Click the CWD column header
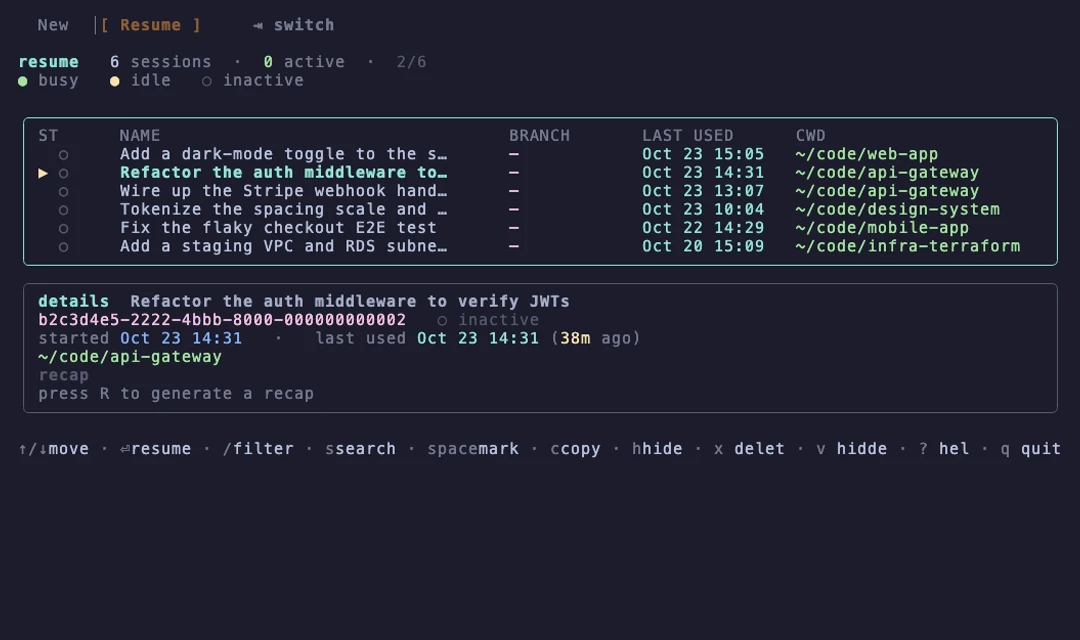This screenshot has width=1080, height=640. point(811,136)
